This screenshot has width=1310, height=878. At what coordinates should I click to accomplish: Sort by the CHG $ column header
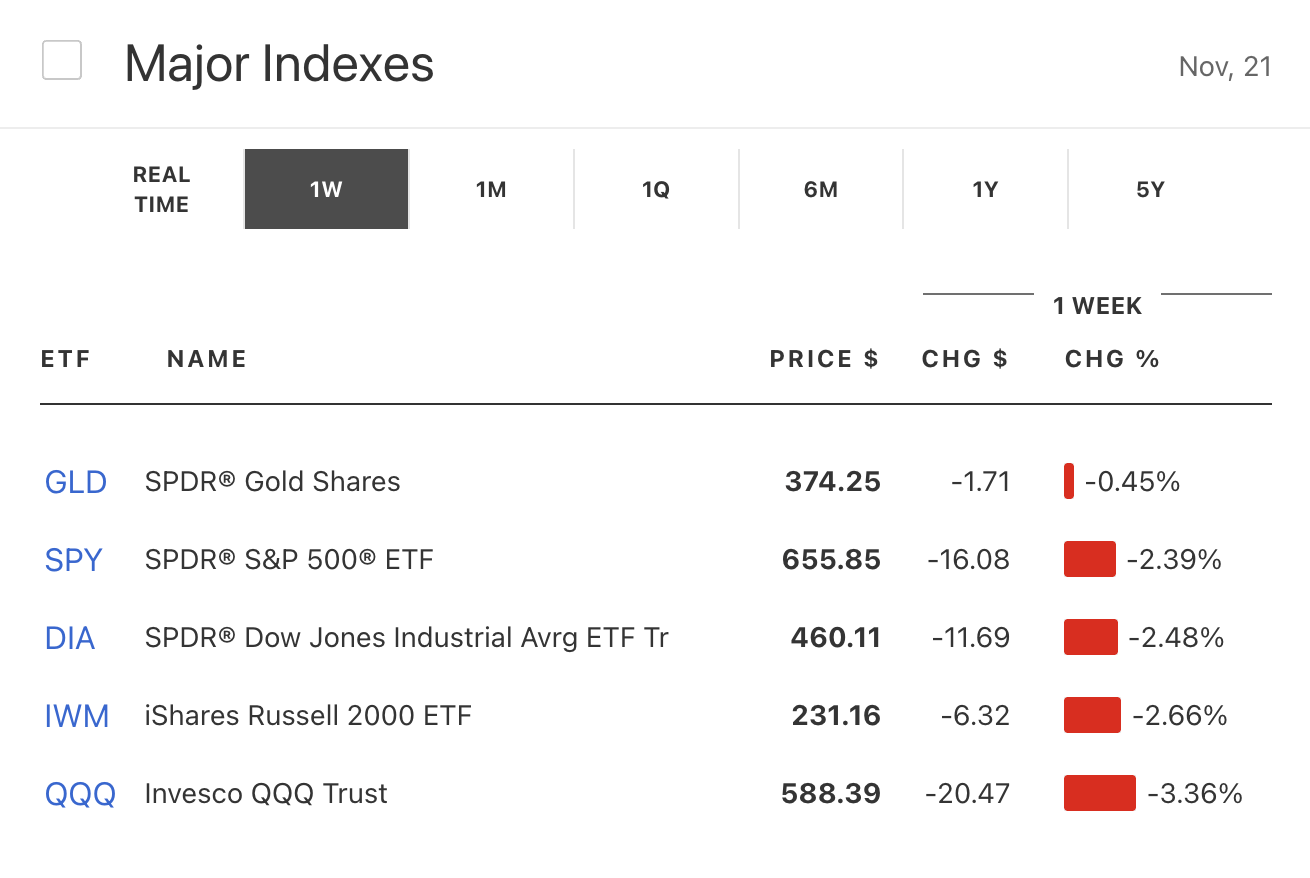[965, 359]
